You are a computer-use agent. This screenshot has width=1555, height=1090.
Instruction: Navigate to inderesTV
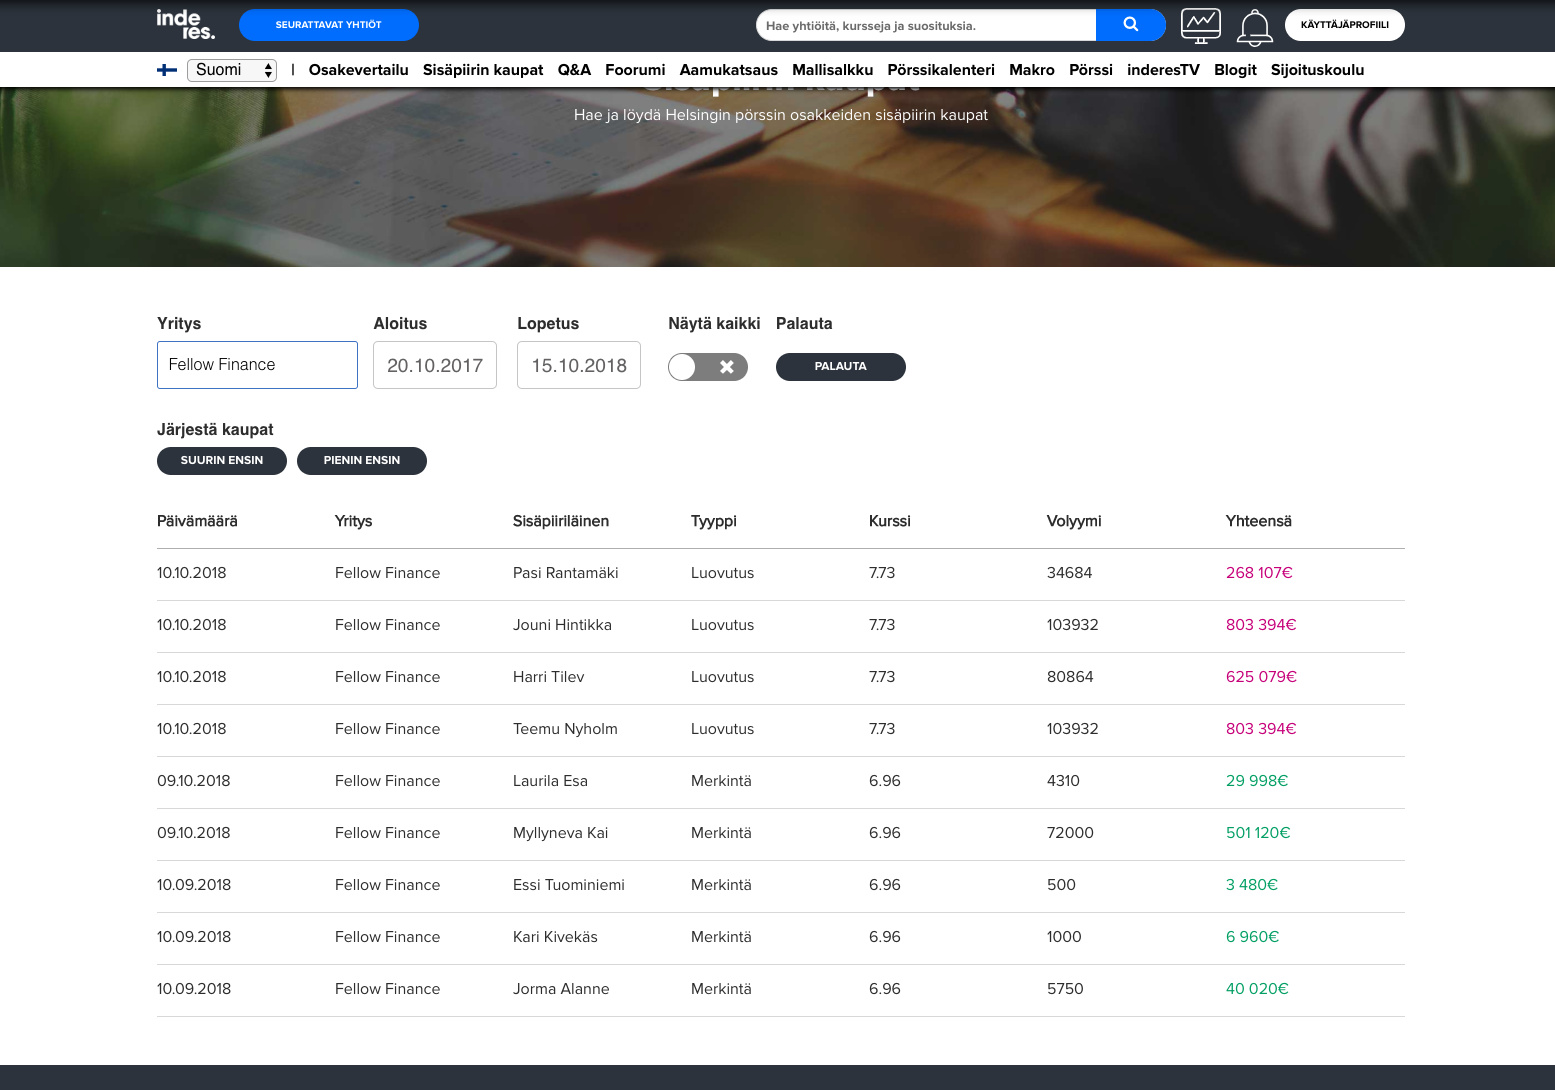(1162, 70)
